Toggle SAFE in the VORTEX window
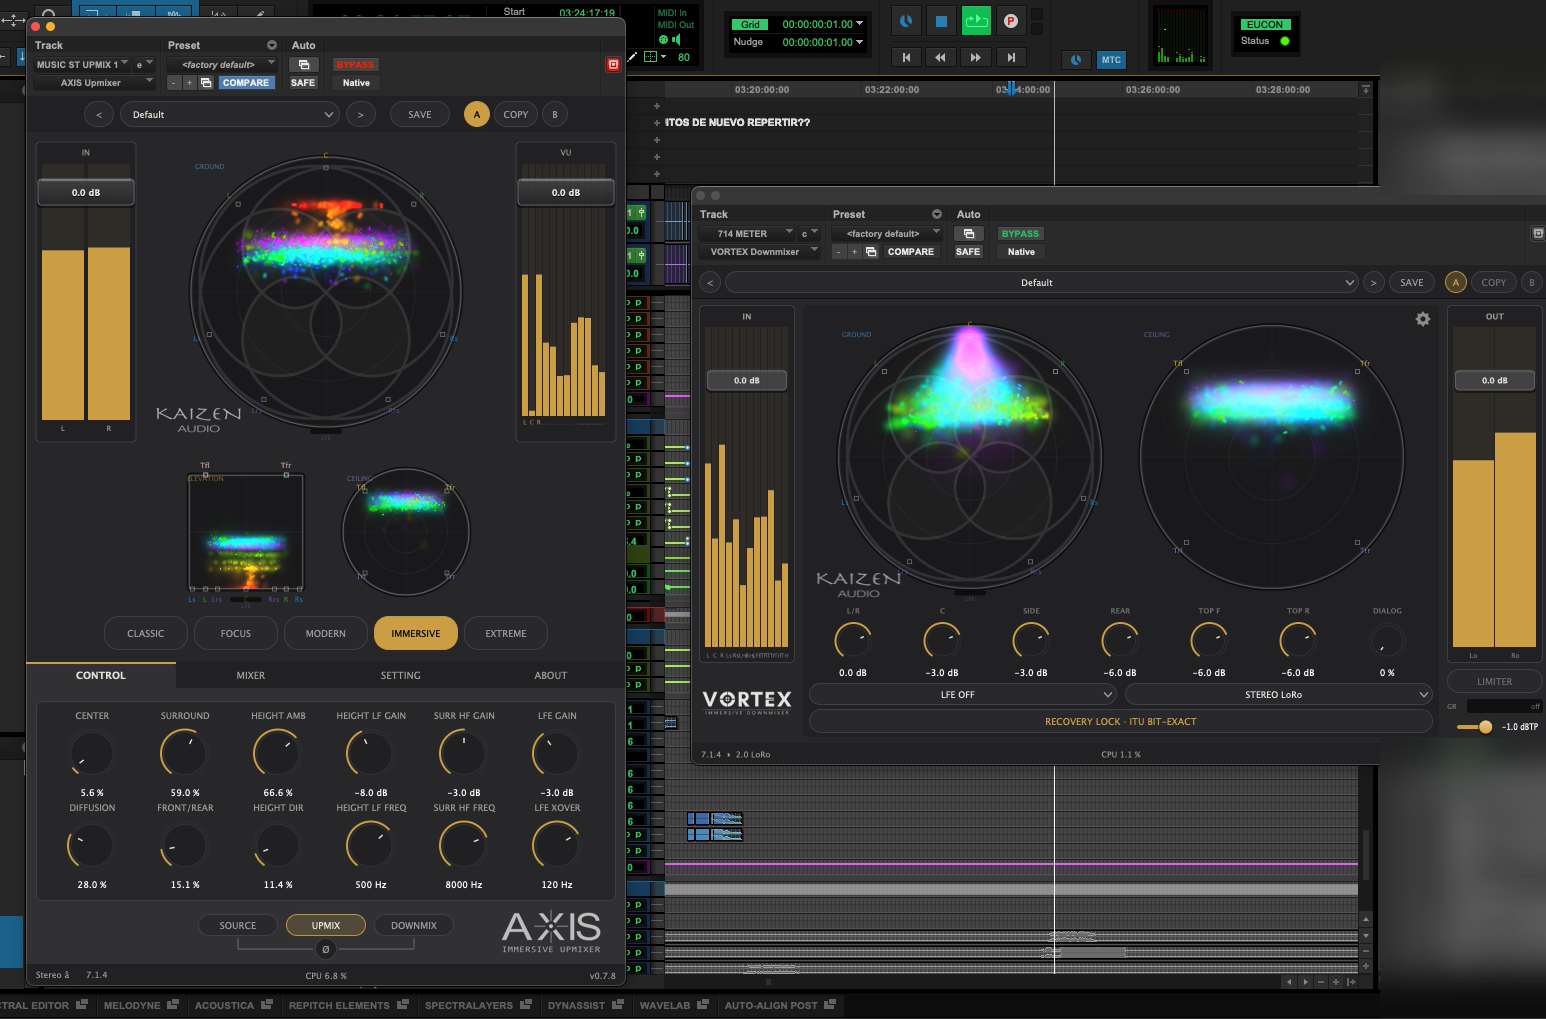Screen dimensions: 1546x1019 tap(968, 252)
